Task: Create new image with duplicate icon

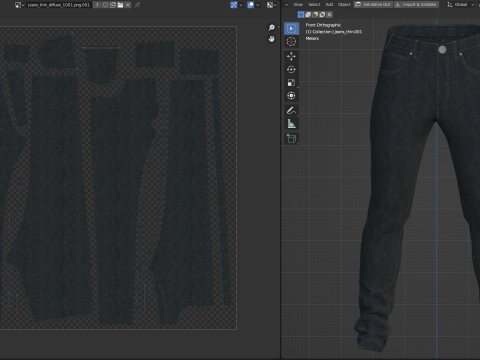Action: coord(113,5)
